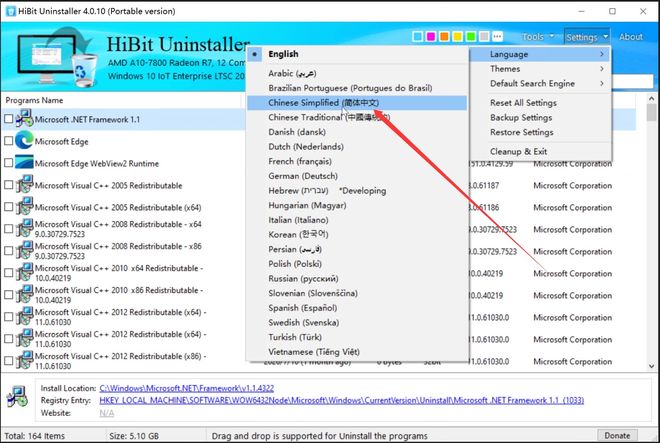Tick checkbox for Visual C++ 2010 x86
This screenshot has width=660, height=443.
pyautogui.click(x=8, y=294)
